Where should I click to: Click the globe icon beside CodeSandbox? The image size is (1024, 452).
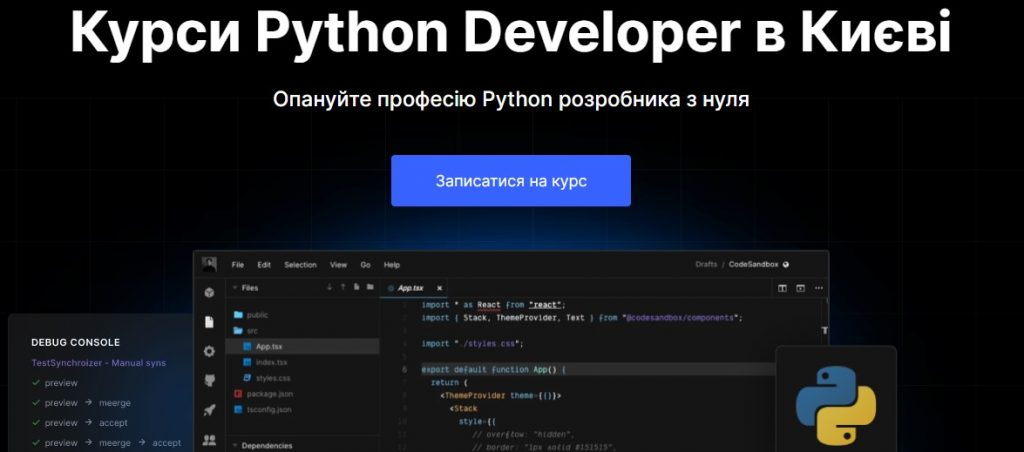(x=786, y=265)
